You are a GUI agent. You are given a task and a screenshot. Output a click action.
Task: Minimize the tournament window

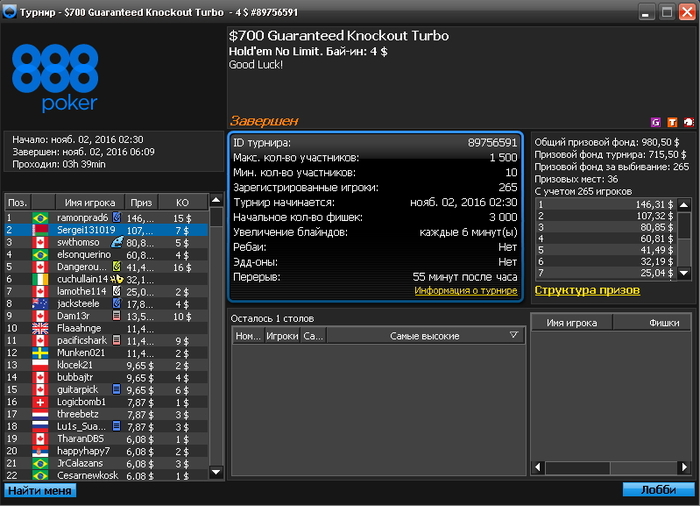(645, 12)
